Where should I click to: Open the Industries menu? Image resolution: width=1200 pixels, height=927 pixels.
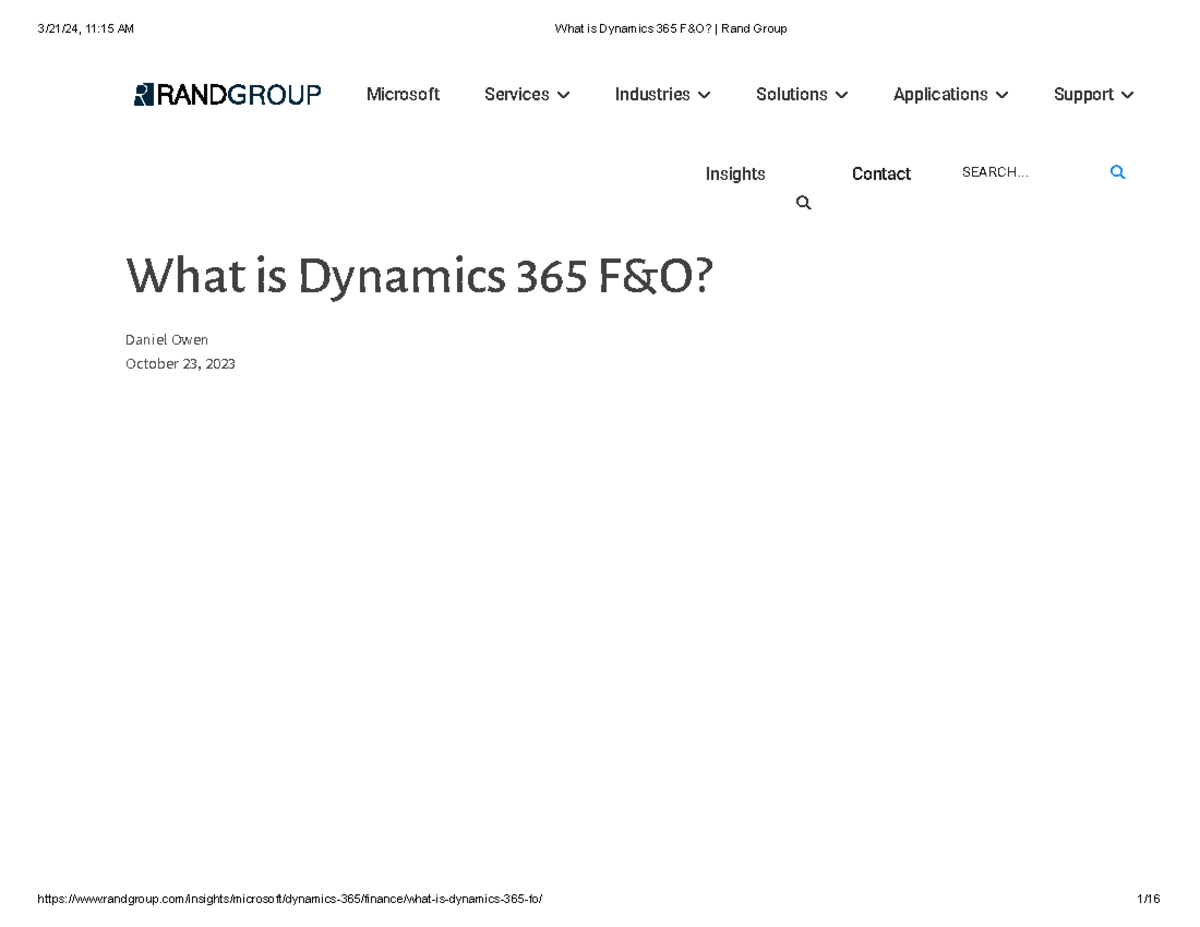(x=652, y=94)
